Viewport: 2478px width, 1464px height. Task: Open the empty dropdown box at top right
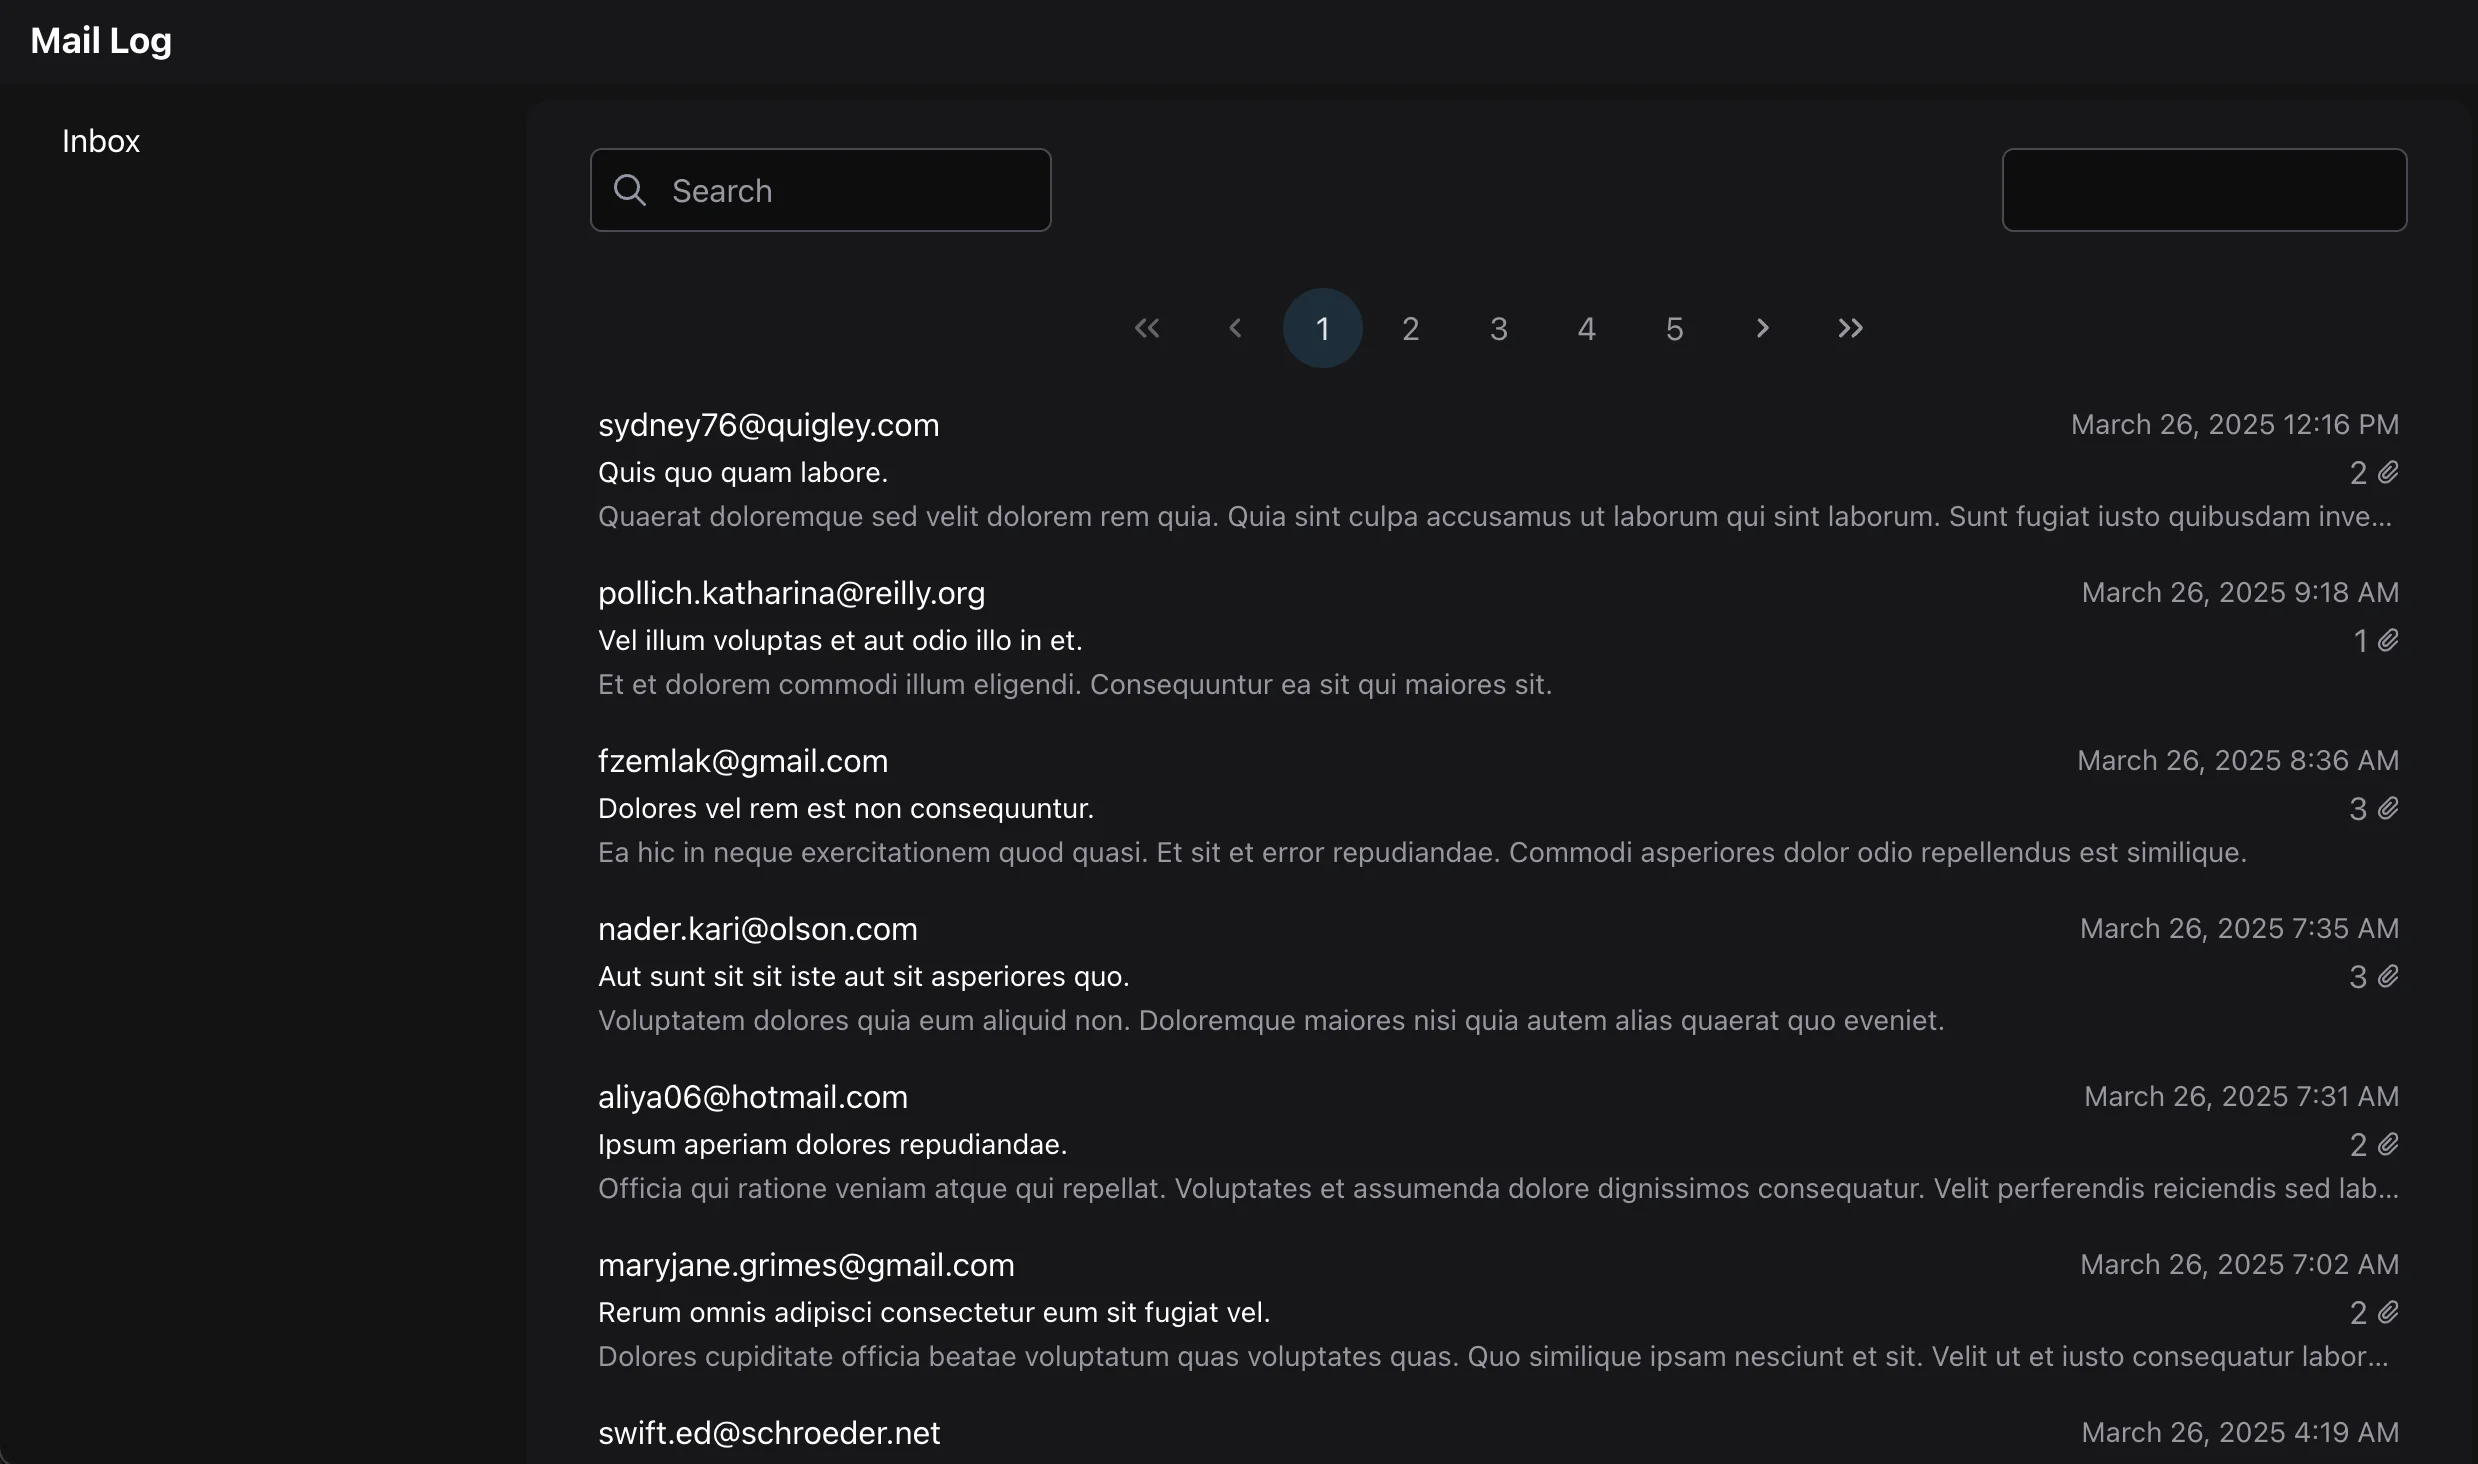tap(2204, 190)
